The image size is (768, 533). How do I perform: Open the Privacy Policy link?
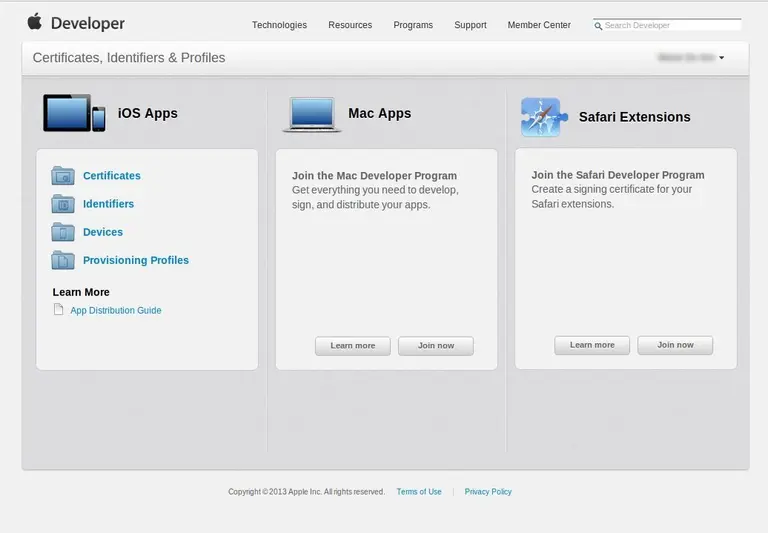488,491
